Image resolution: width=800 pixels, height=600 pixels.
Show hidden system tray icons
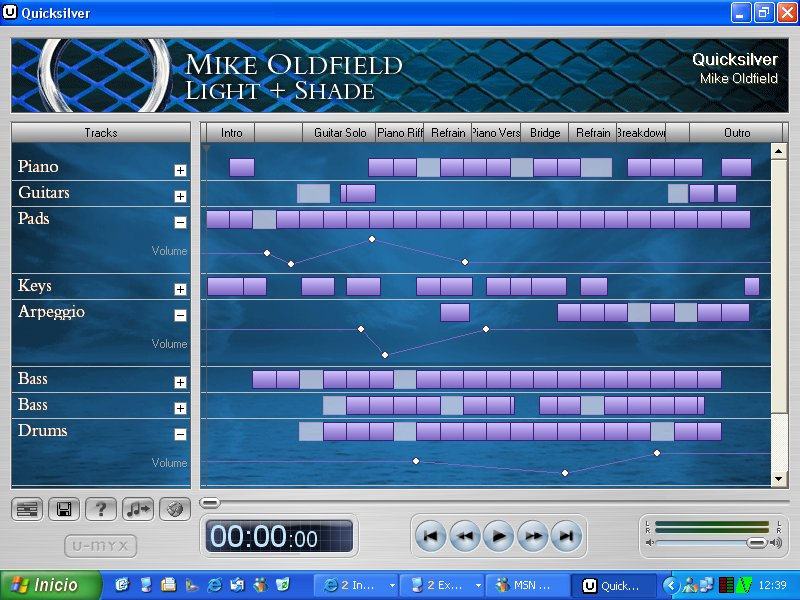(671, 585)
